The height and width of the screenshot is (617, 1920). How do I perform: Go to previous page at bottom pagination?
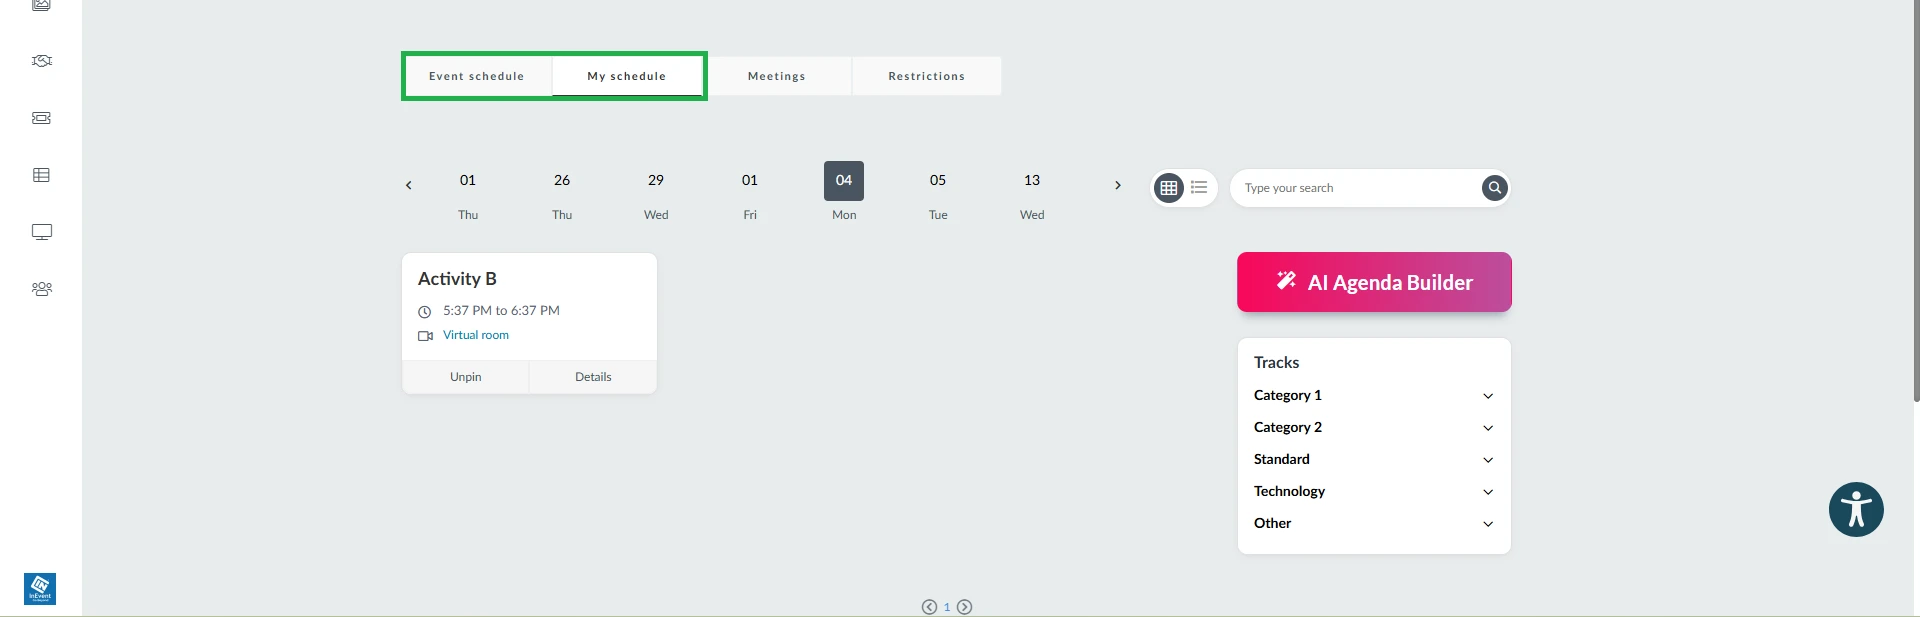(x=929, y=607)
